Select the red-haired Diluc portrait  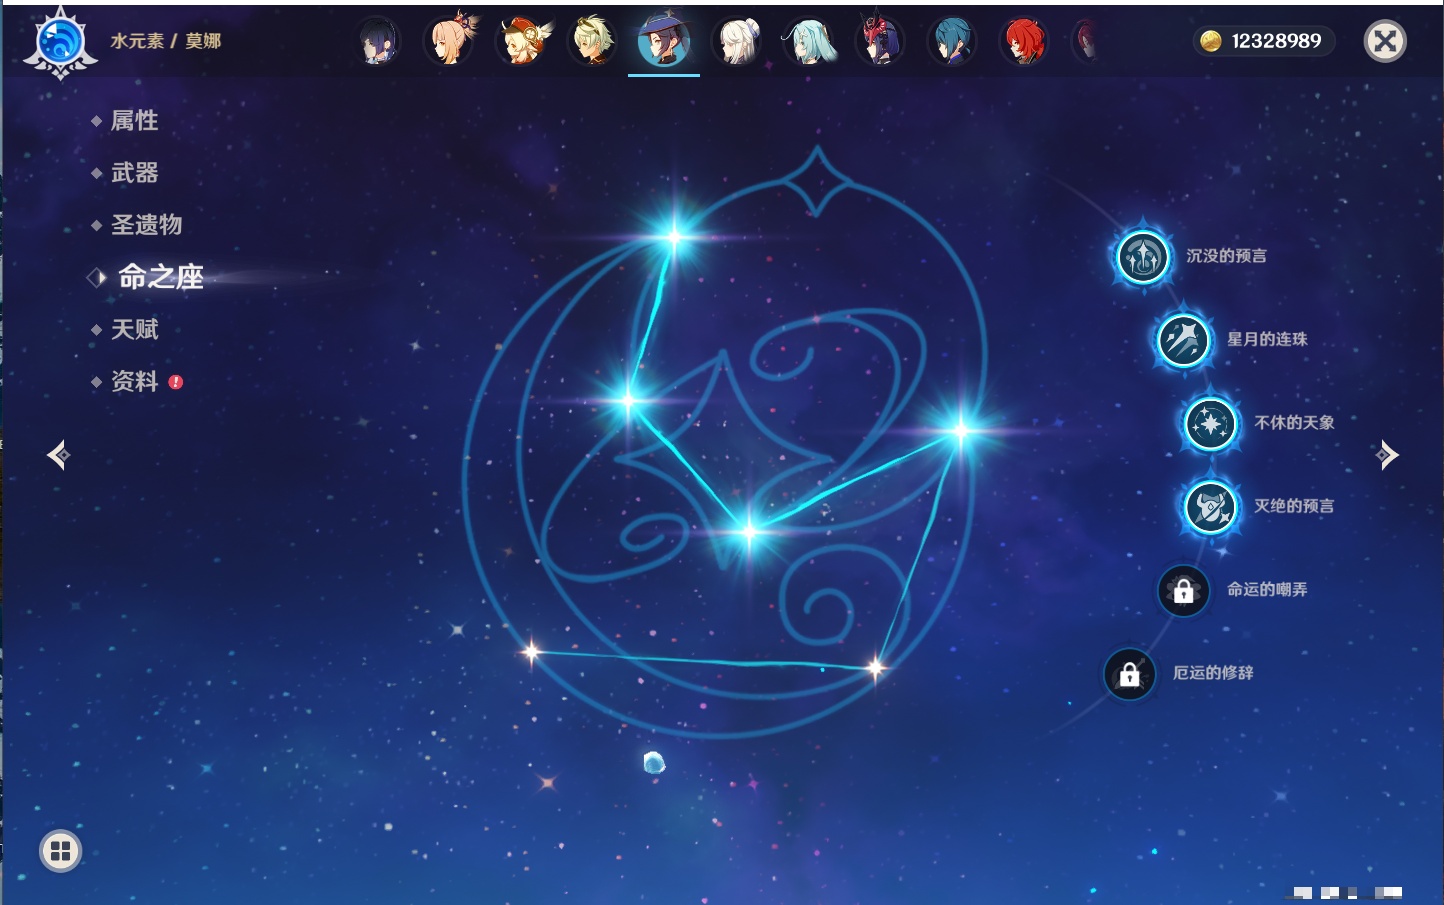pos(1024,42)
